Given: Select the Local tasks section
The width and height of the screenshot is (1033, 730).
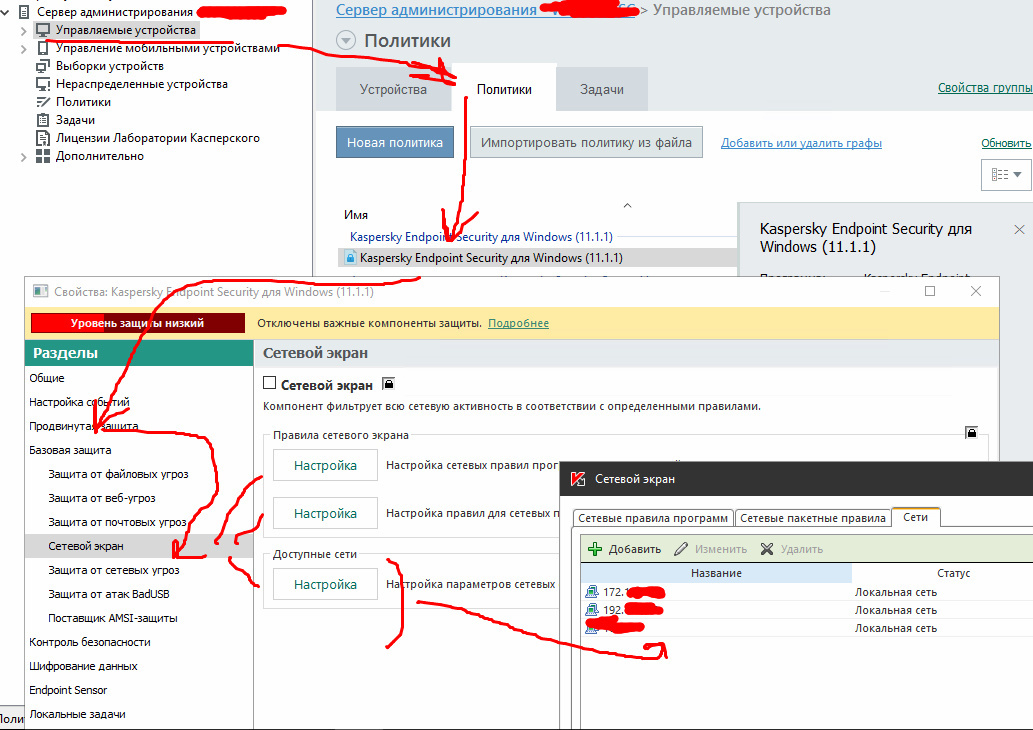Looking at the screenshot, I should point(77,714).
